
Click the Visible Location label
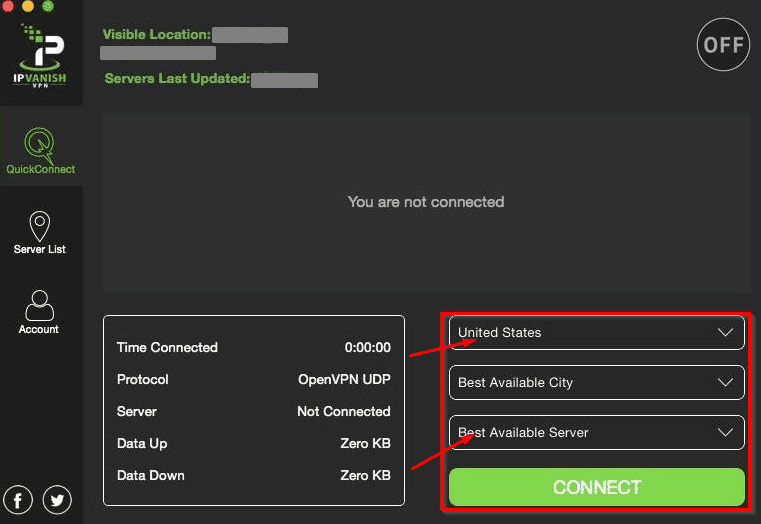[x=156, y=35]
